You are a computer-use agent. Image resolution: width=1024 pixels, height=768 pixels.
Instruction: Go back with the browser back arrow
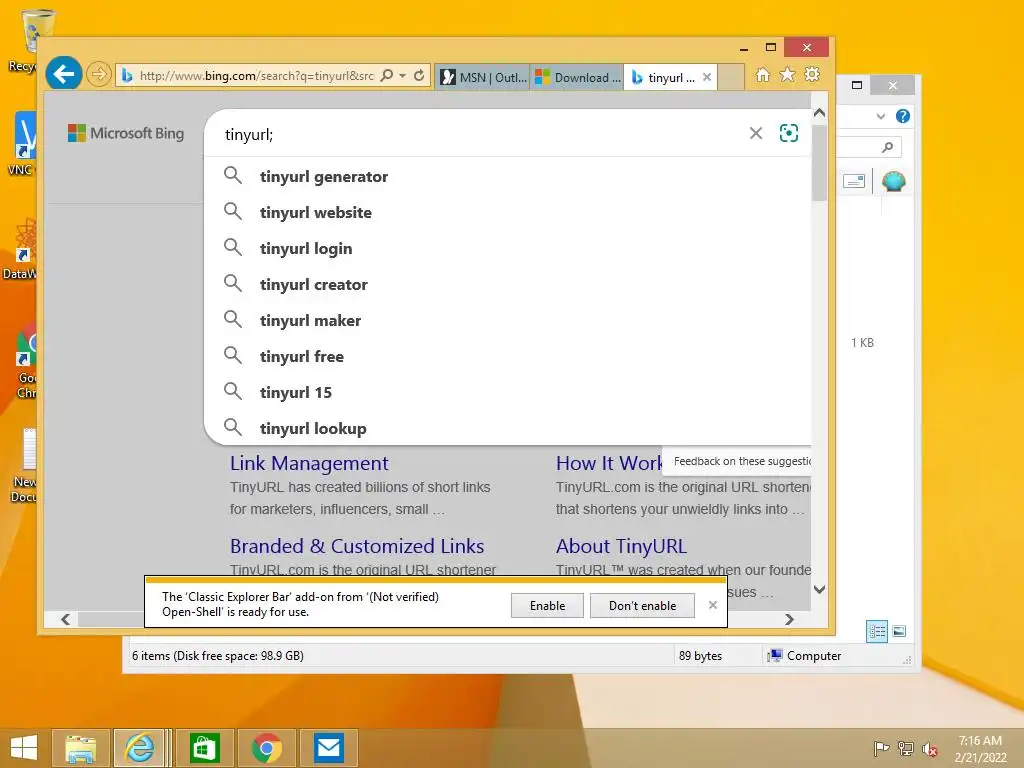[x=63, y=74]
